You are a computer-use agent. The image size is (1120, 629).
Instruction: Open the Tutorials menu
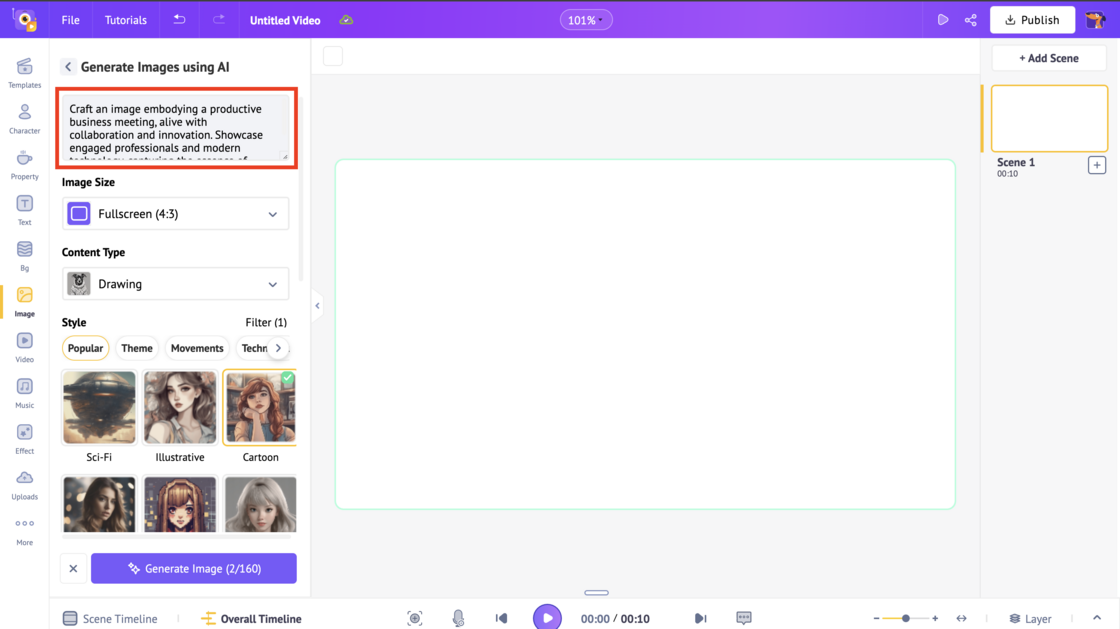(125, 19)
